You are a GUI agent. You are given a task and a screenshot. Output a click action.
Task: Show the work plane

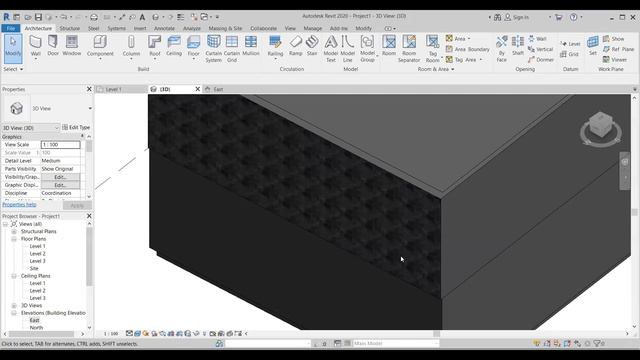click(x=613, y=39)
